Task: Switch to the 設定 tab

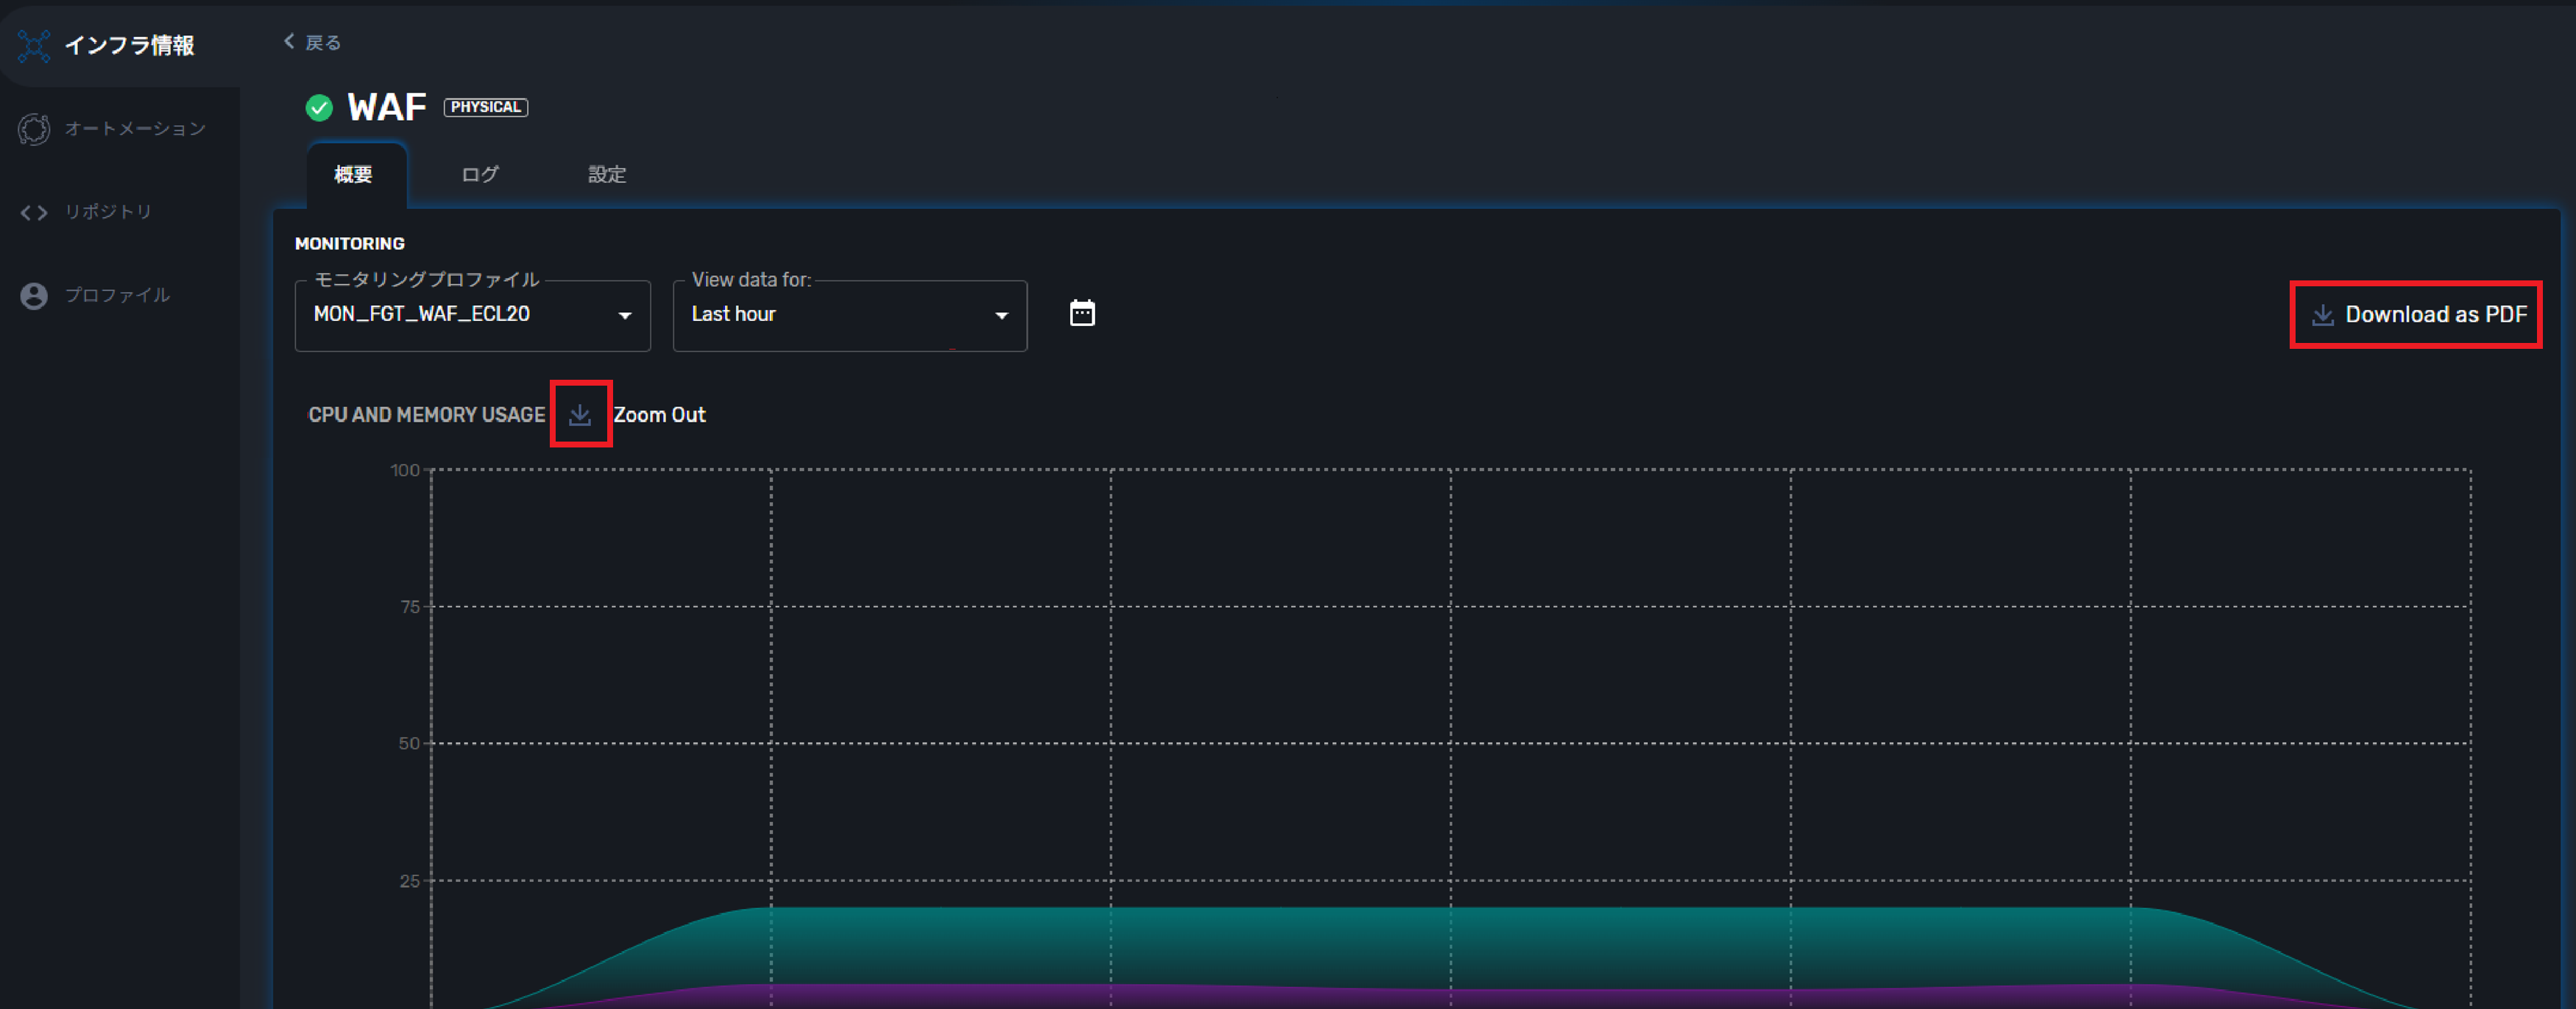Action: point(606,175)
